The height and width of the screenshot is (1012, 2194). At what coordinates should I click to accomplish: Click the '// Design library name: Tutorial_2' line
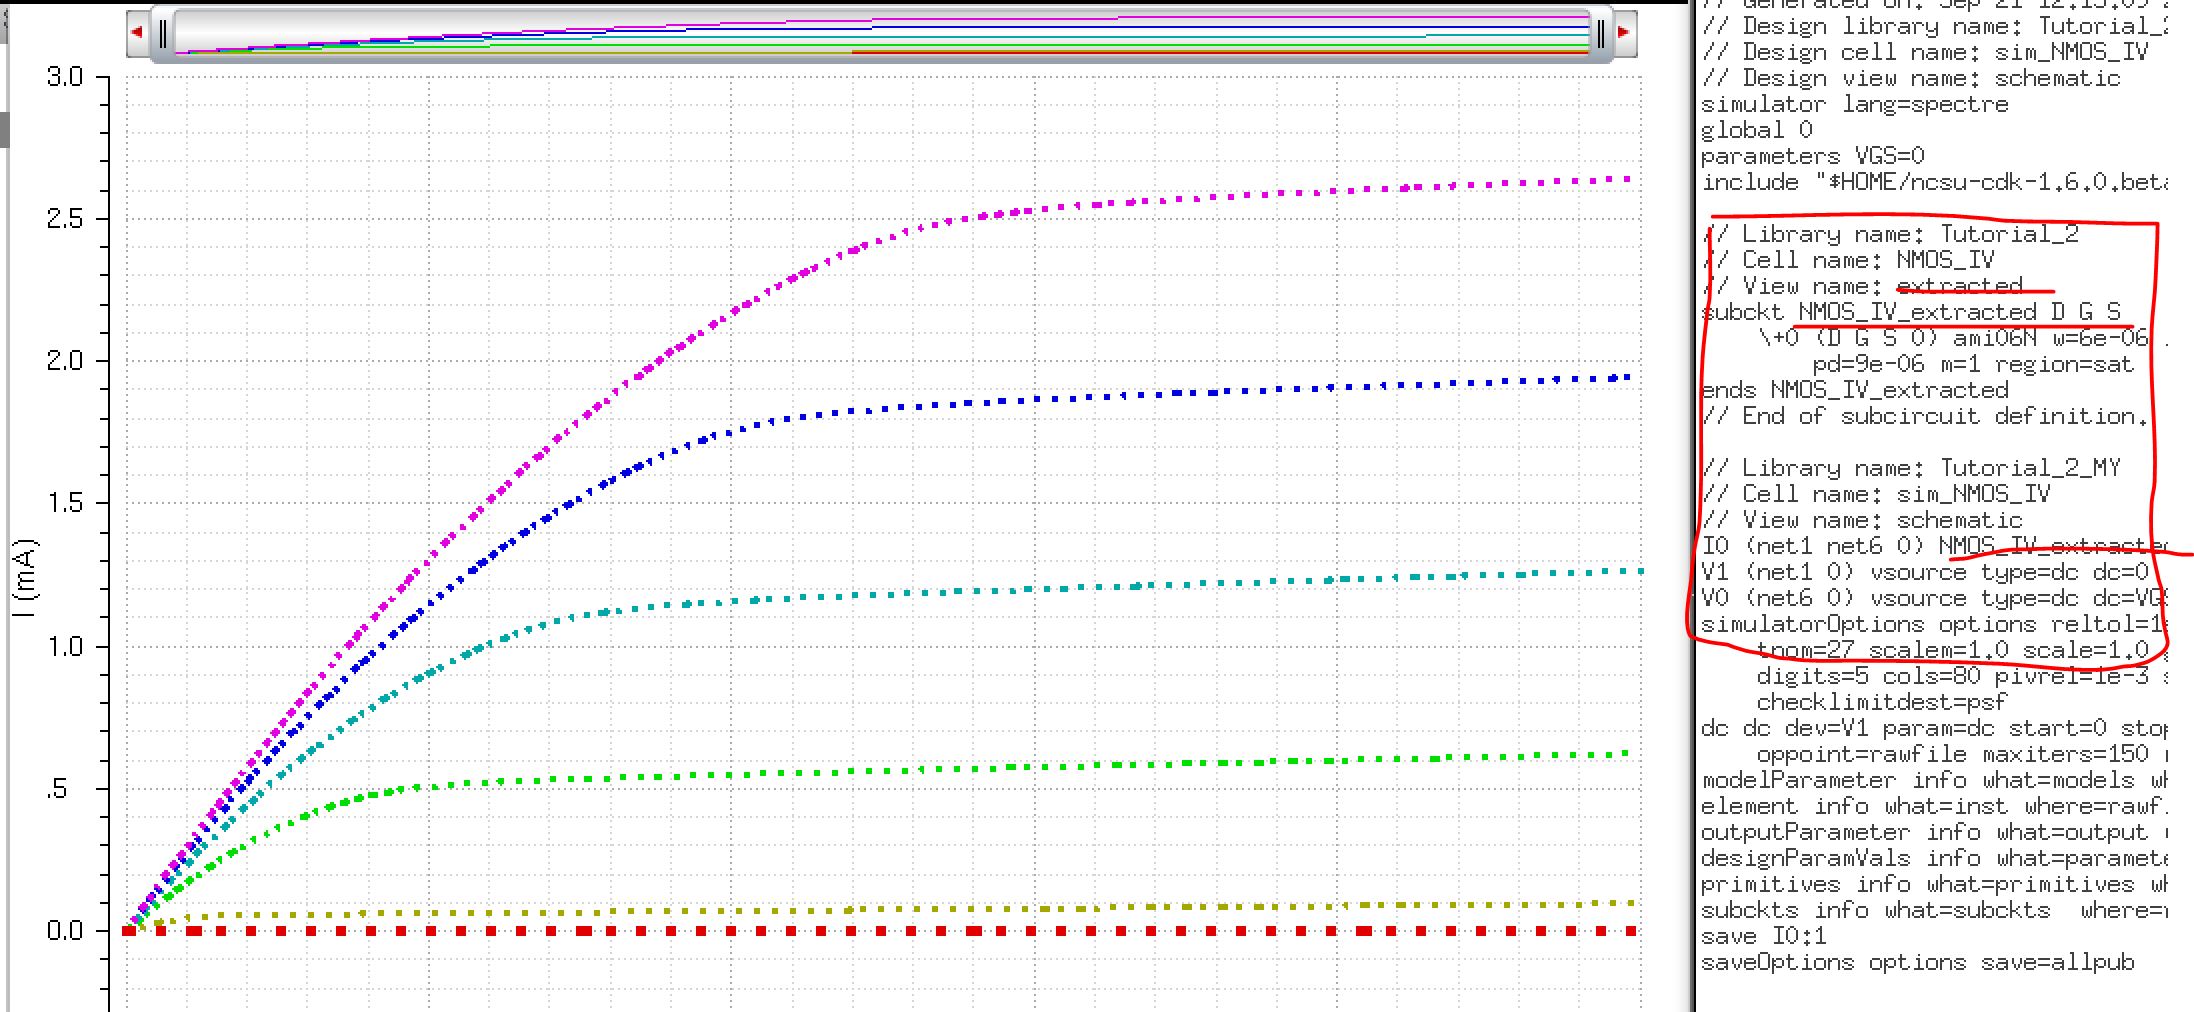click(x=1934, y=27)
